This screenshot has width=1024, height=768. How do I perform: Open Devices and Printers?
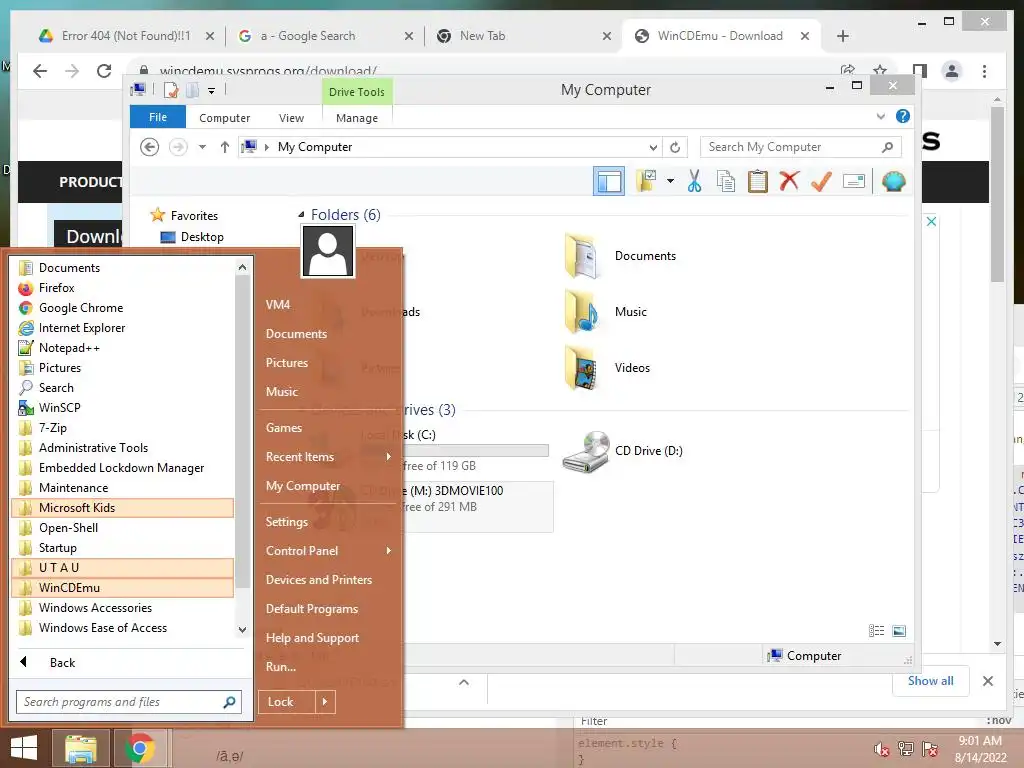coord(329,580)
